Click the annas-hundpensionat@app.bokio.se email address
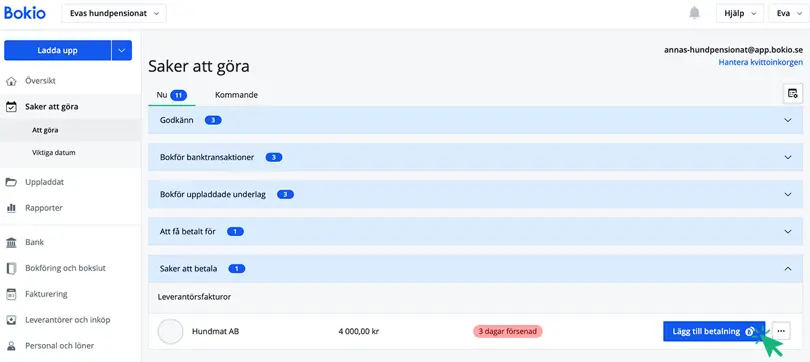The height and width of the screenshot is (362, 810). pyautogui.click(x=734, y=50)
